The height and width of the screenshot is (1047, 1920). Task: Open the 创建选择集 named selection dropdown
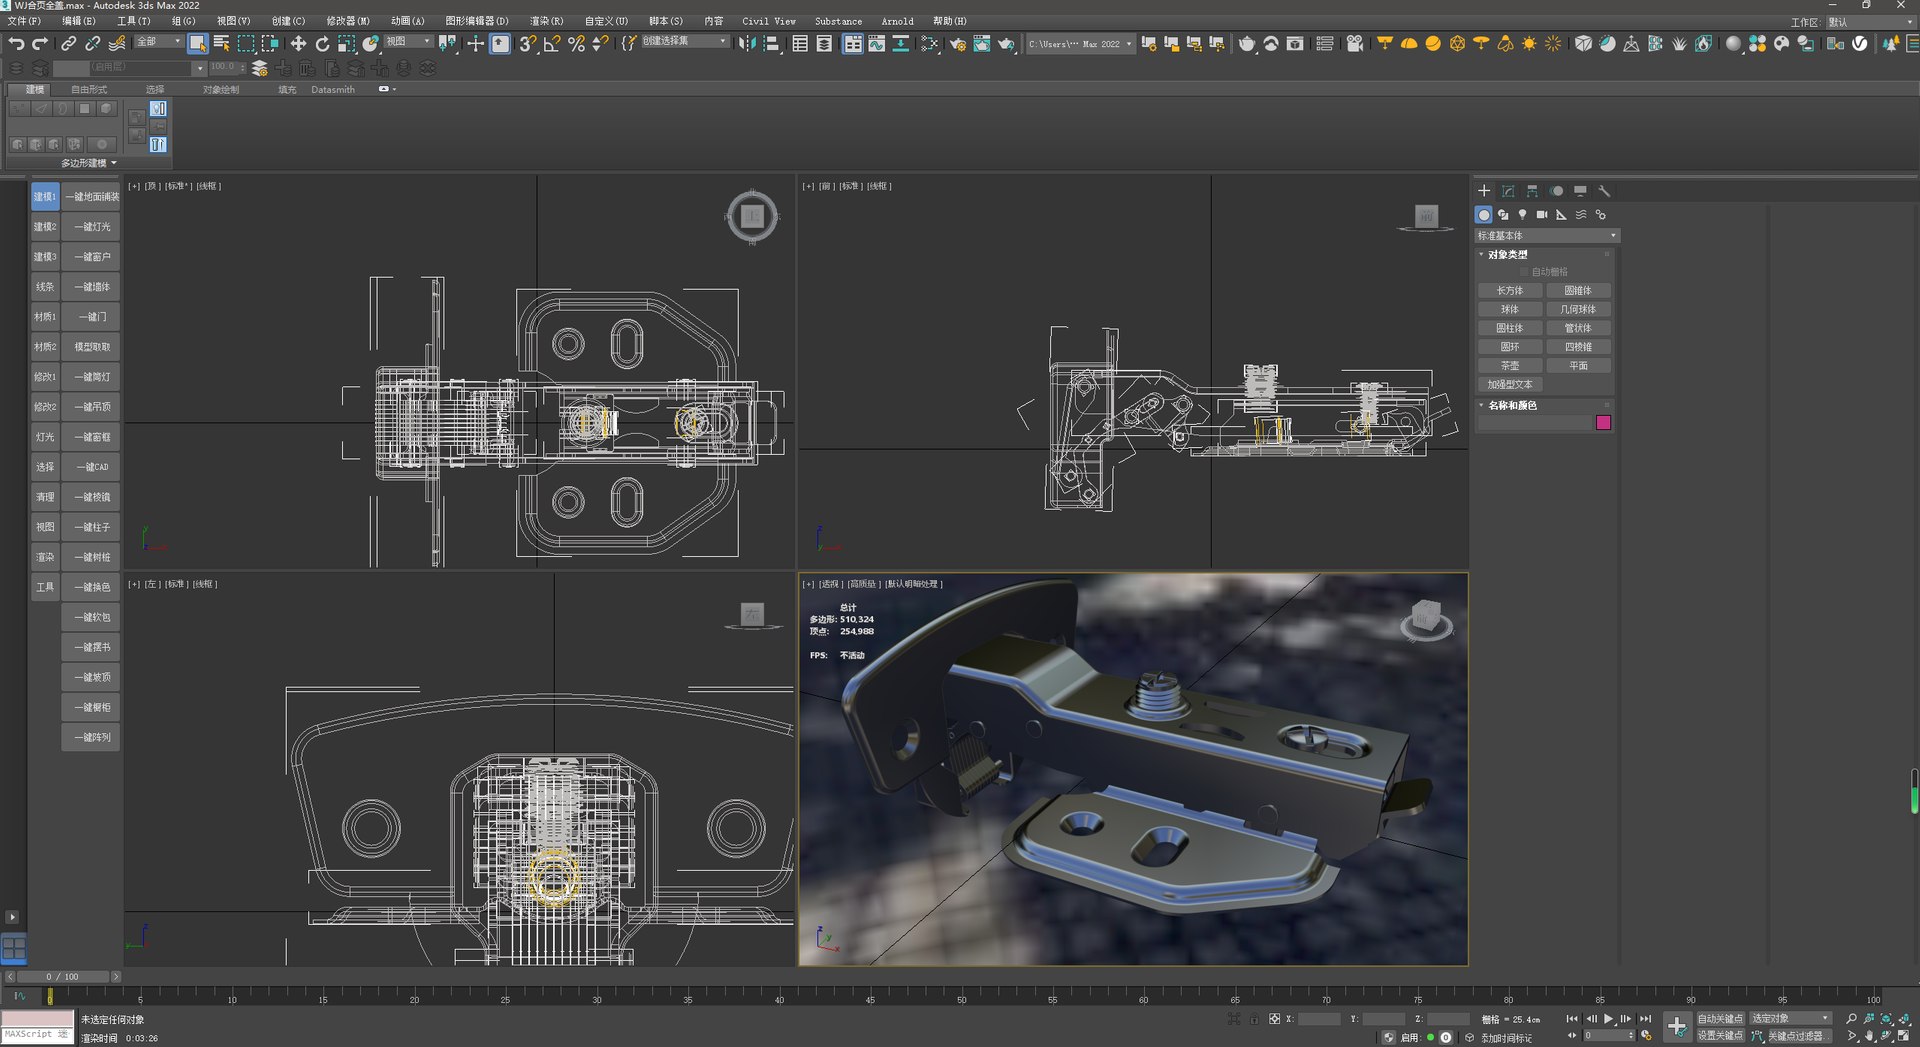(x=684, y=42)
